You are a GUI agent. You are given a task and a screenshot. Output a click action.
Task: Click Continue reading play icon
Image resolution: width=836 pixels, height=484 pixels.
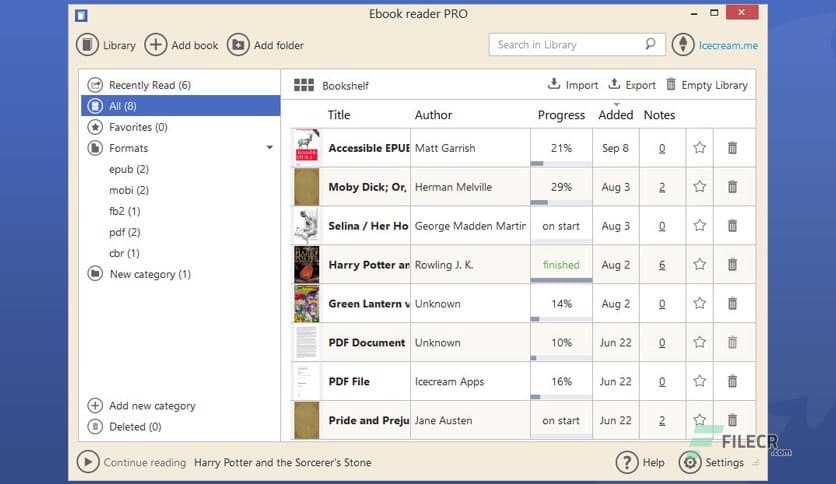88,462
